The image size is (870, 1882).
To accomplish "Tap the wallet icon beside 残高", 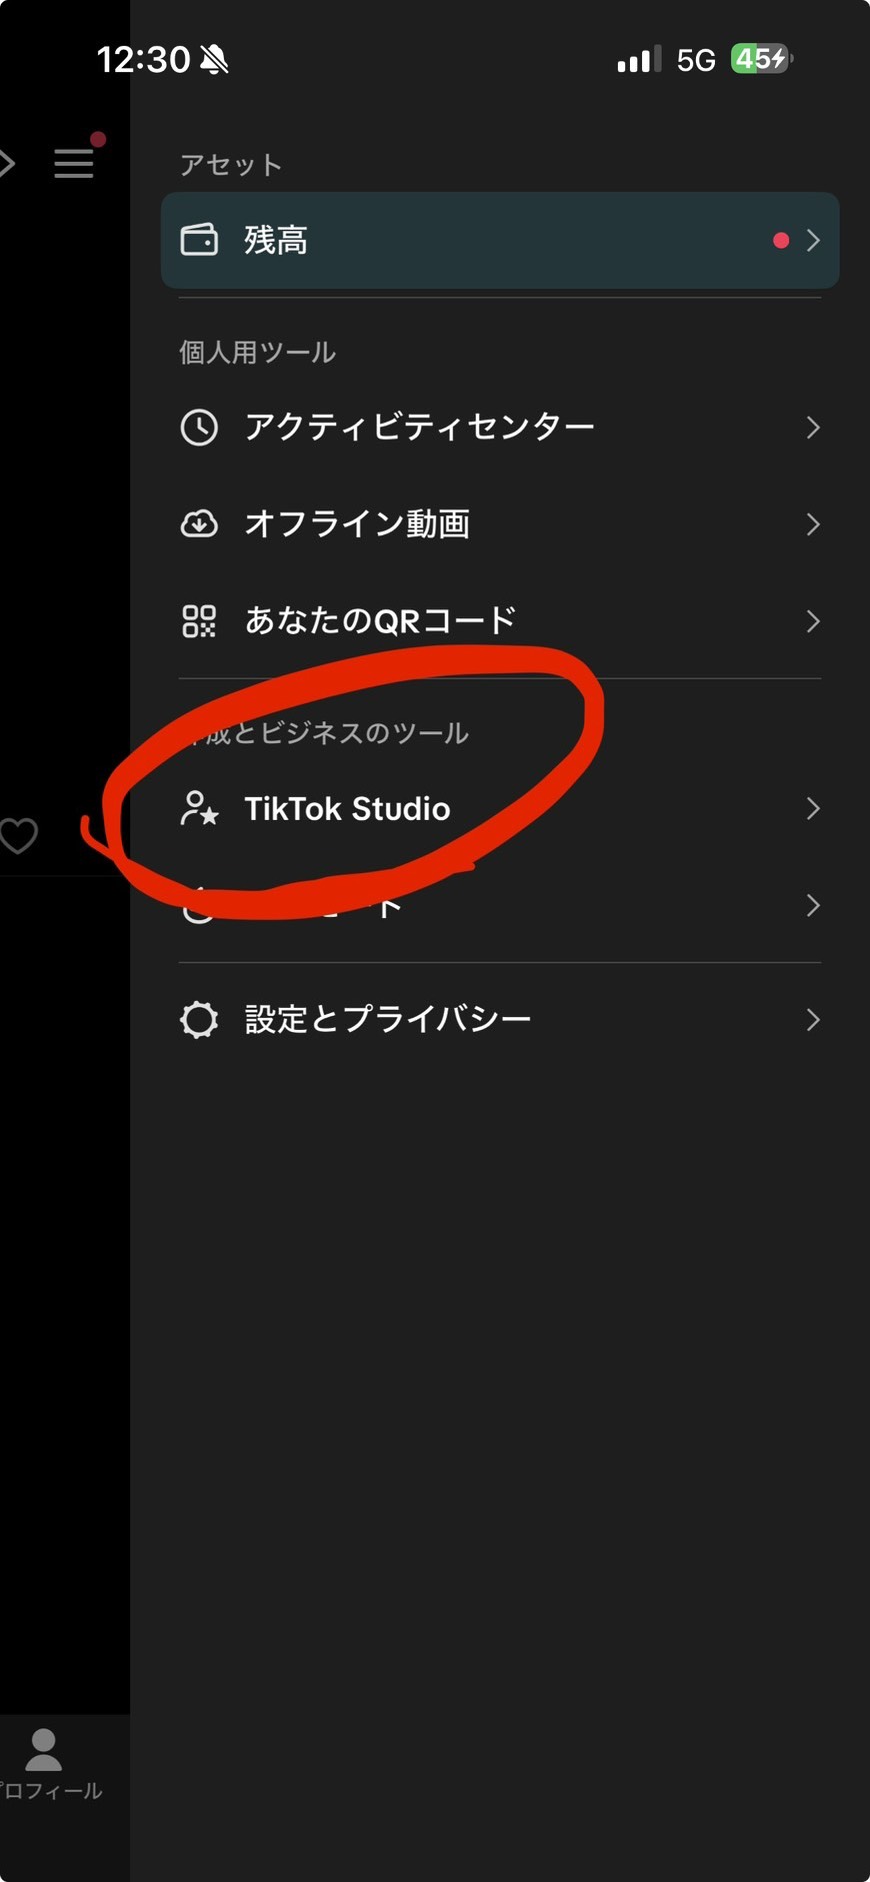I will [199, 240].
